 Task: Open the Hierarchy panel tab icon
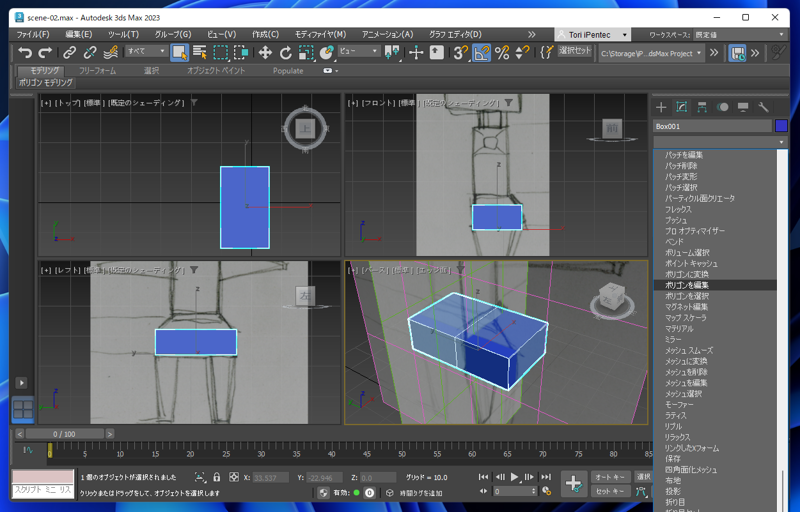click(x=702, y=107)
